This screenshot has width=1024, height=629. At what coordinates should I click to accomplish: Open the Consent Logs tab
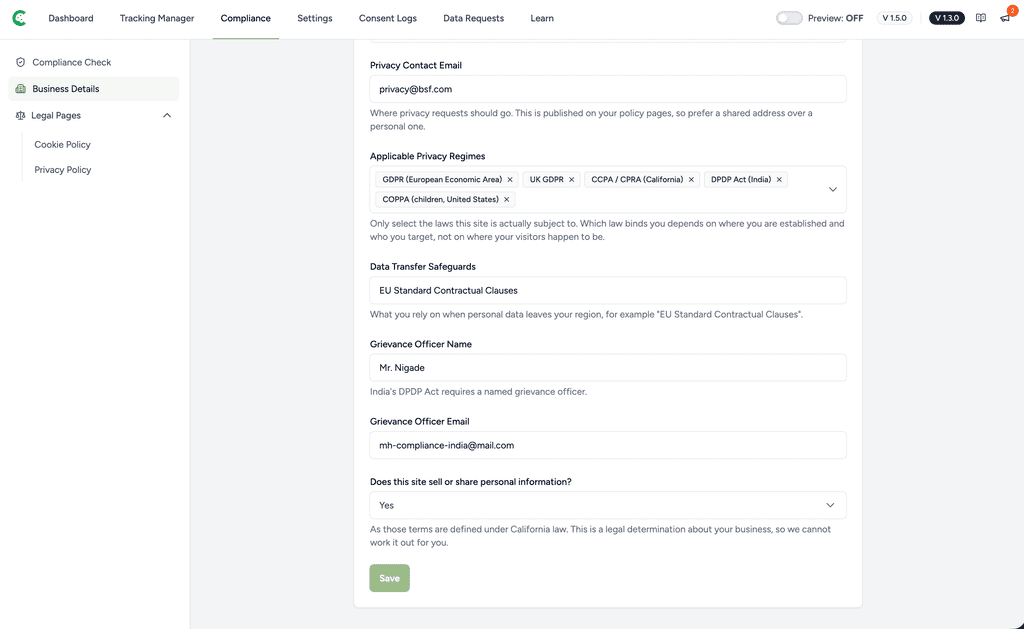coord(388,18)
